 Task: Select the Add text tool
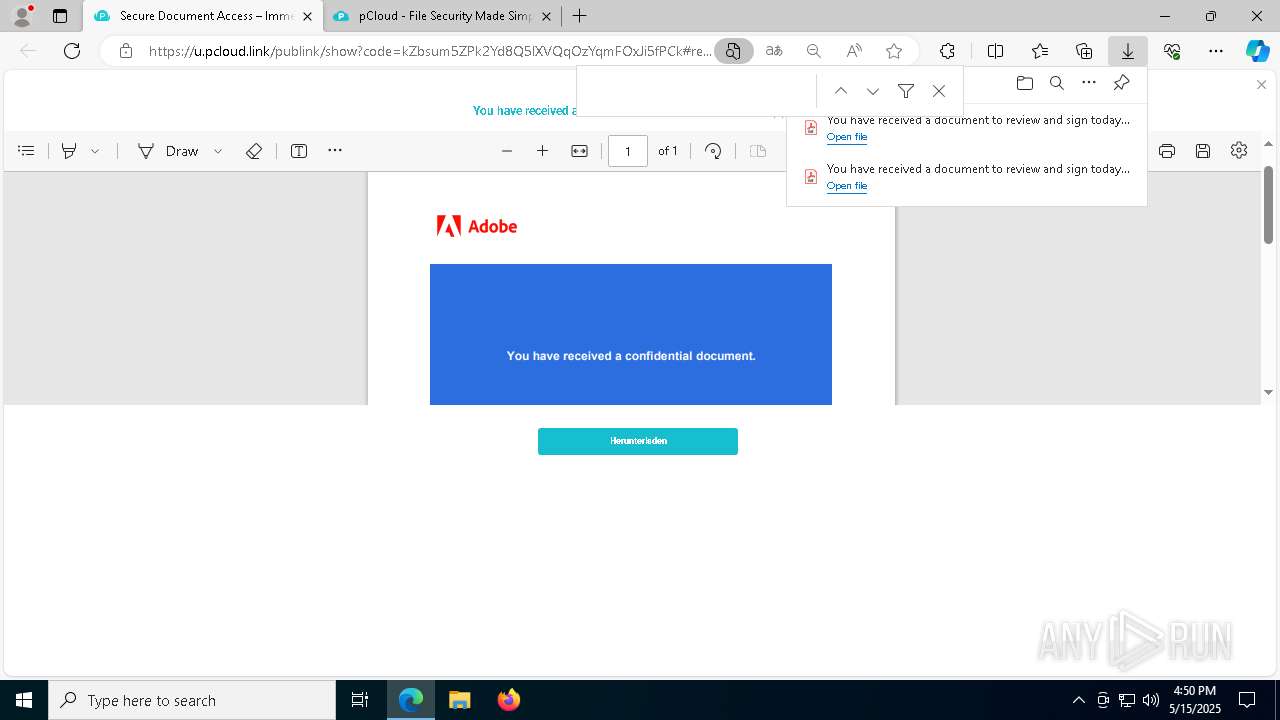(299, 151)
